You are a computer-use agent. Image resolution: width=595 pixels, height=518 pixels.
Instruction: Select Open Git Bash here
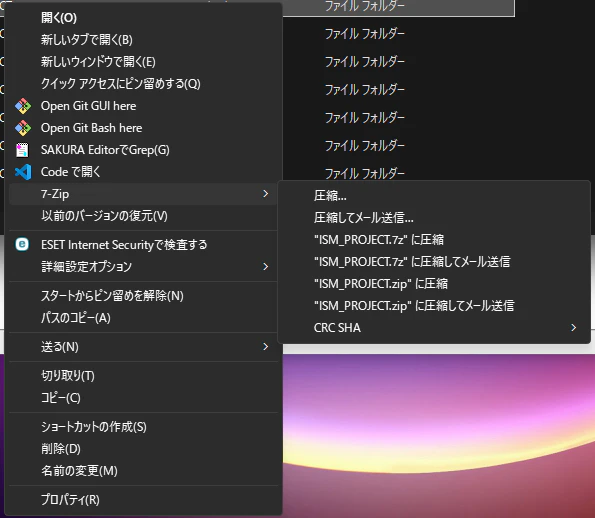143,128
